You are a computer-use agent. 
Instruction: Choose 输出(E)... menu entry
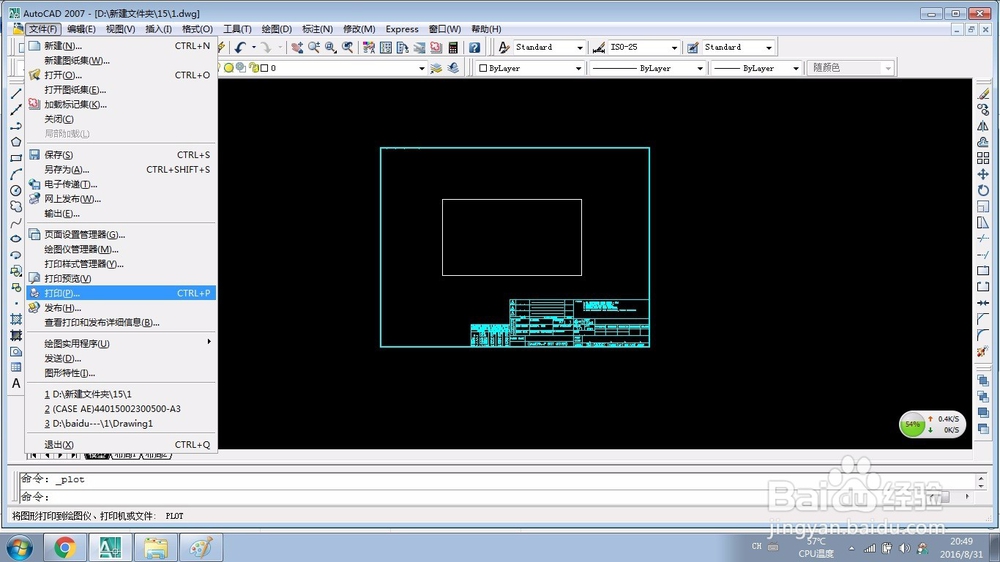point(121,214)
